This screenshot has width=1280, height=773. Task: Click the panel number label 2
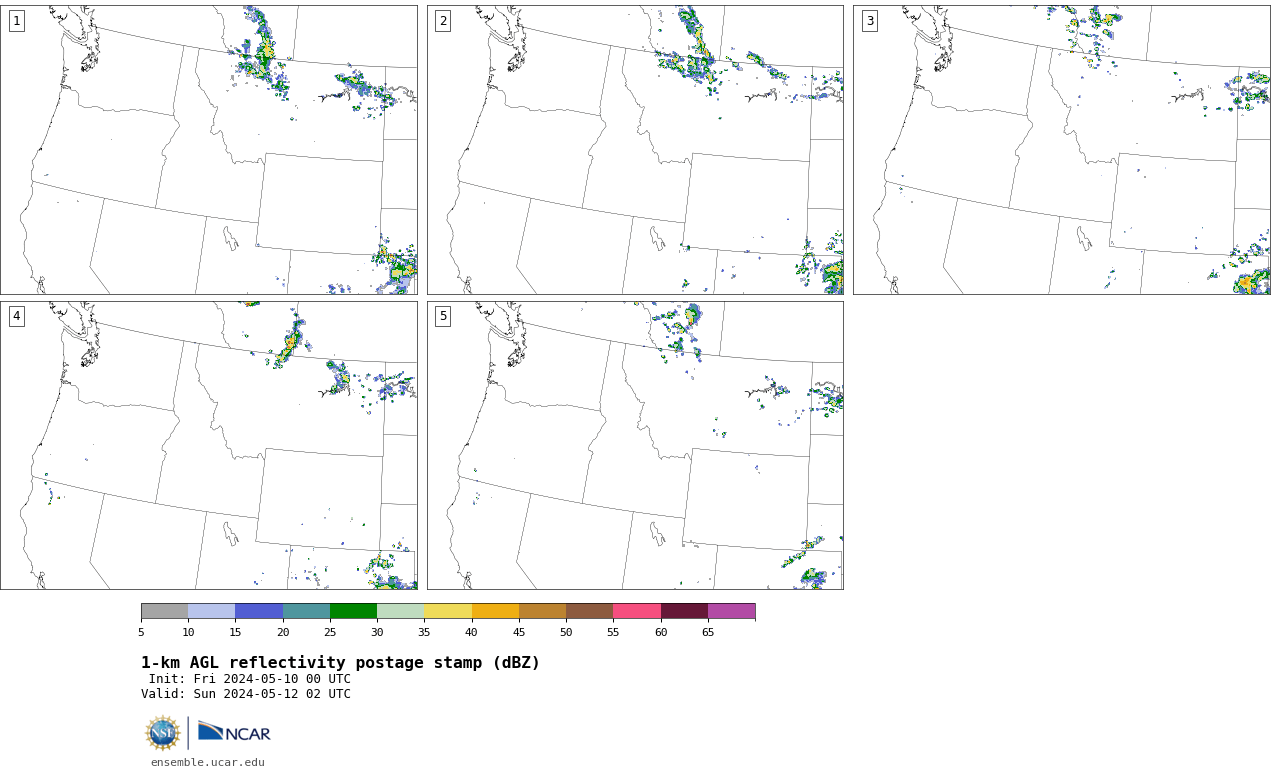pyautogui.click(x=443, y=21)
